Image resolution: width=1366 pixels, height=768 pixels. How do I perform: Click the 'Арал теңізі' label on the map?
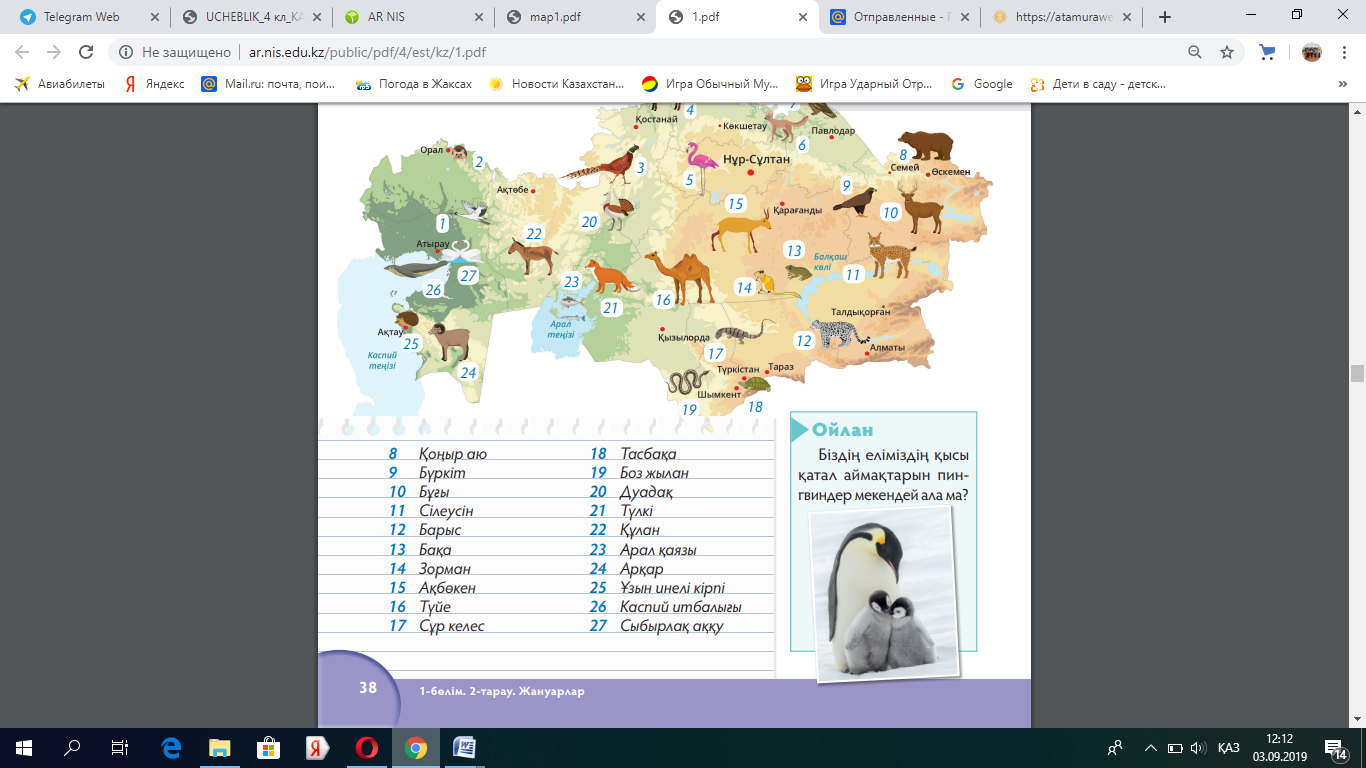coord(562,329)
